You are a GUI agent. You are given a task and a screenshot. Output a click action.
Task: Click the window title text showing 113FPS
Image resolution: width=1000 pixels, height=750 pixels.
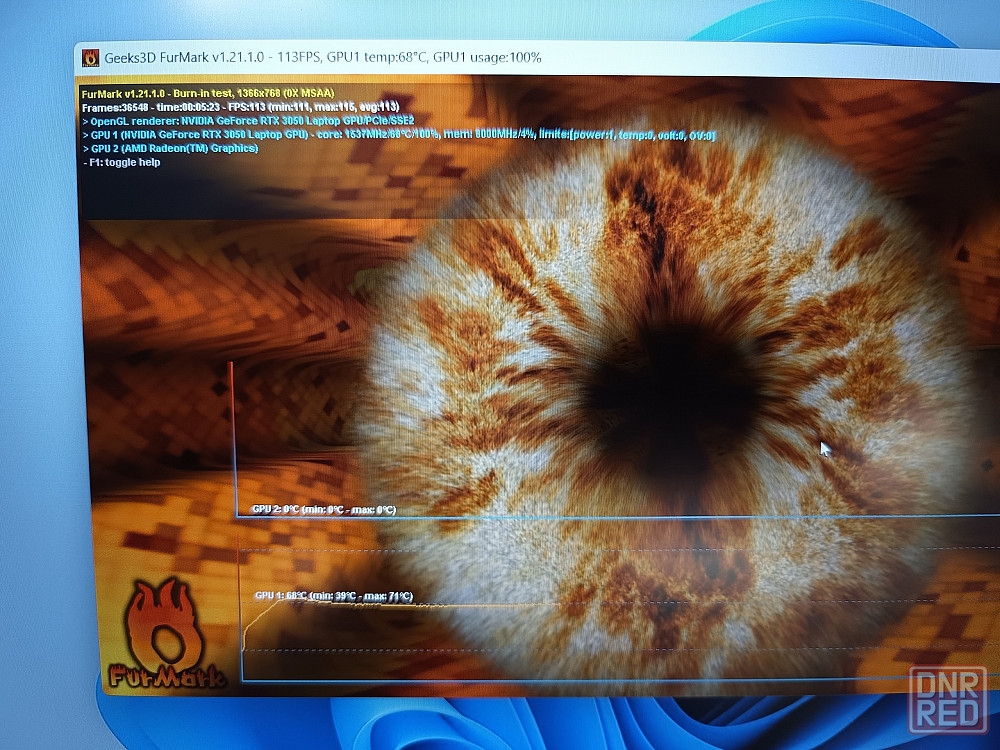pyautogui.click(x=322, y=57)
